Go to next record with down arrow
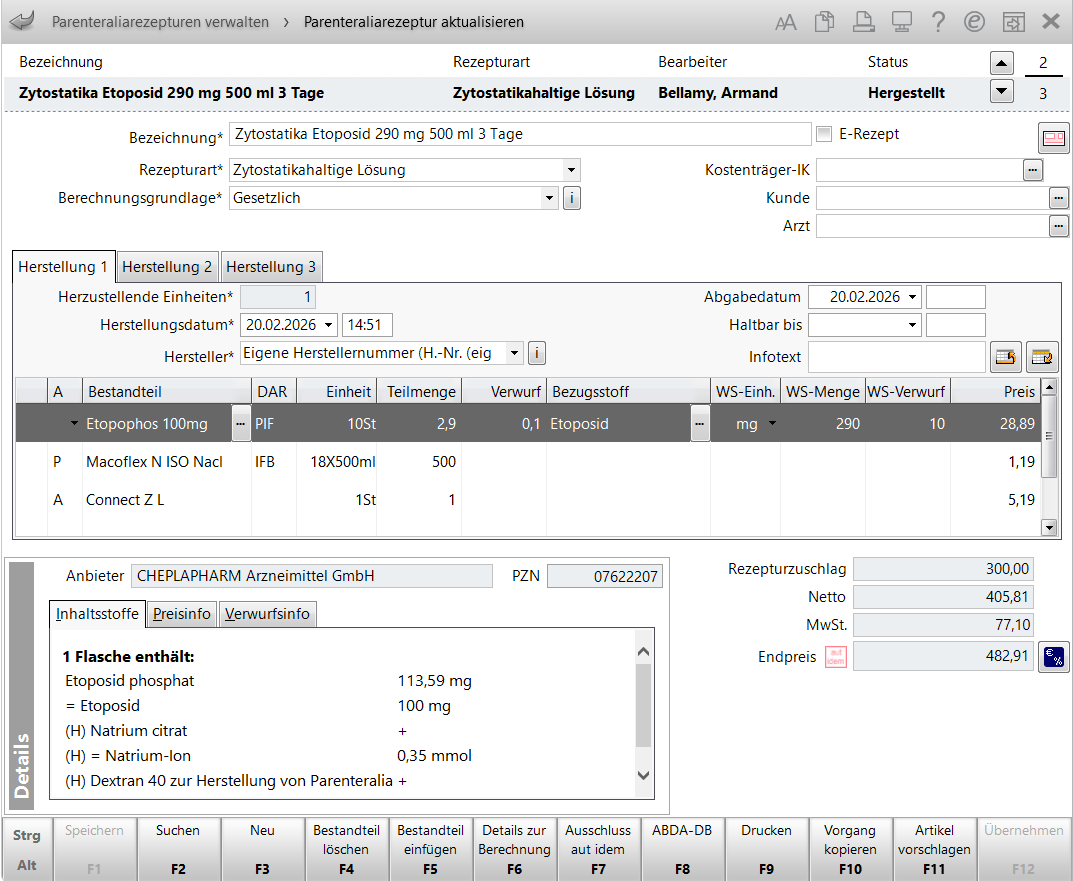Viewport: 1073px width, 881px height. click(x=1001, y=92)
